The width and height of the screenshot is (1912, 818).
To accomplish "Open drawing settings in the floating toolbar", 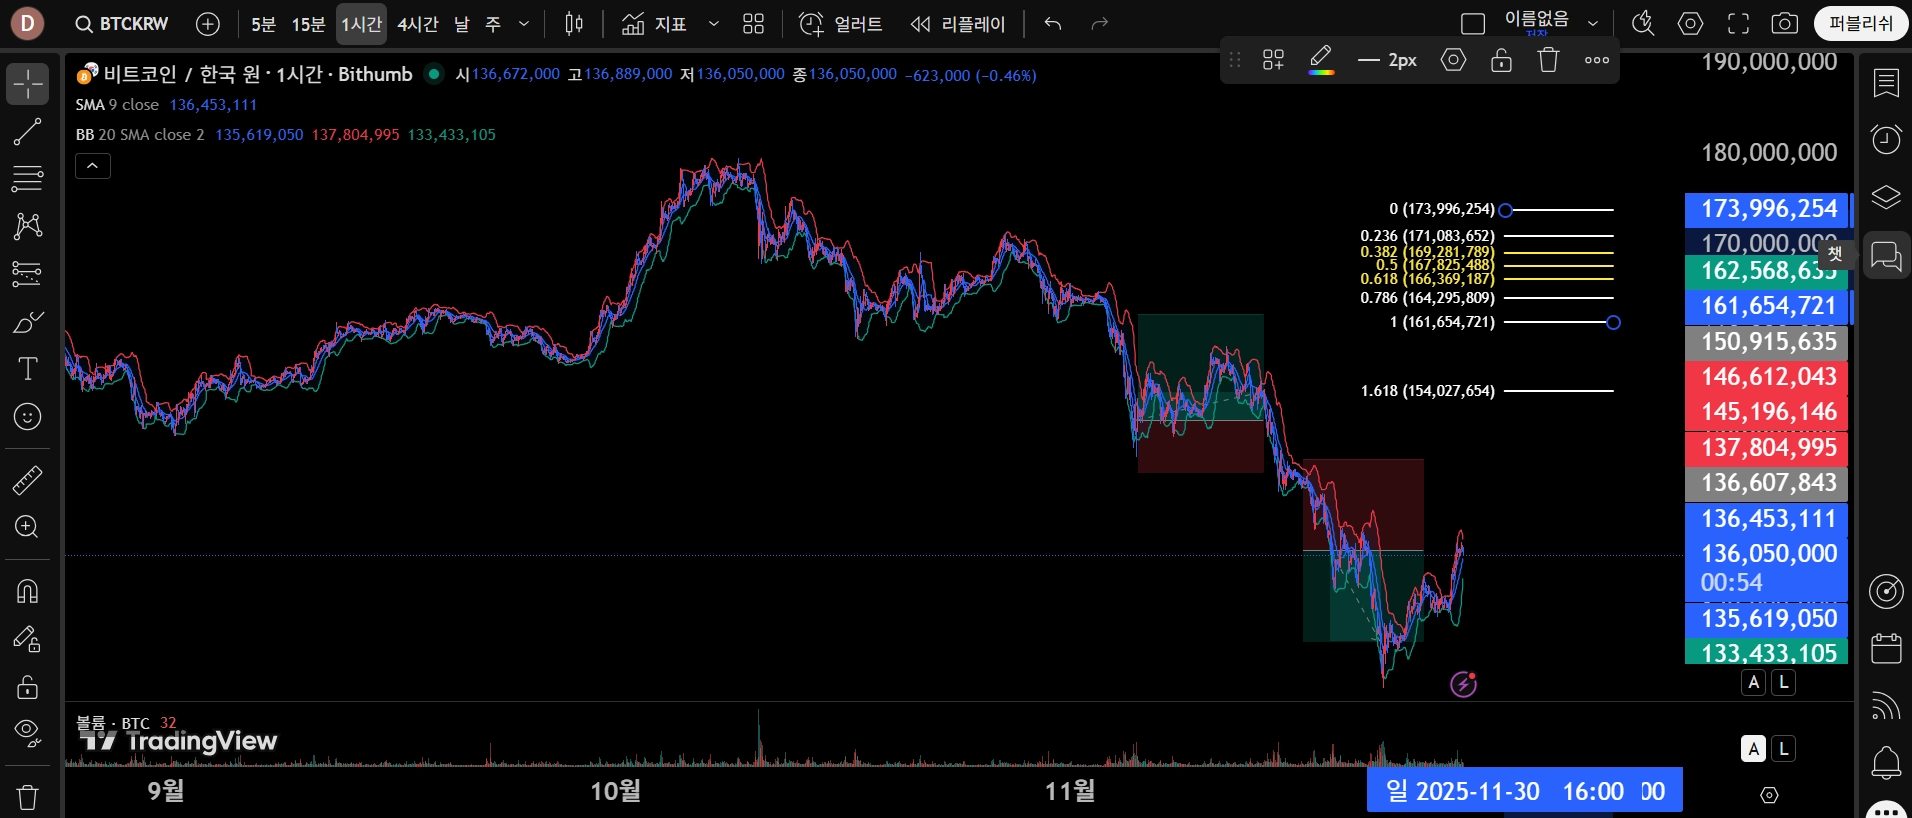I will point(1454,61).
